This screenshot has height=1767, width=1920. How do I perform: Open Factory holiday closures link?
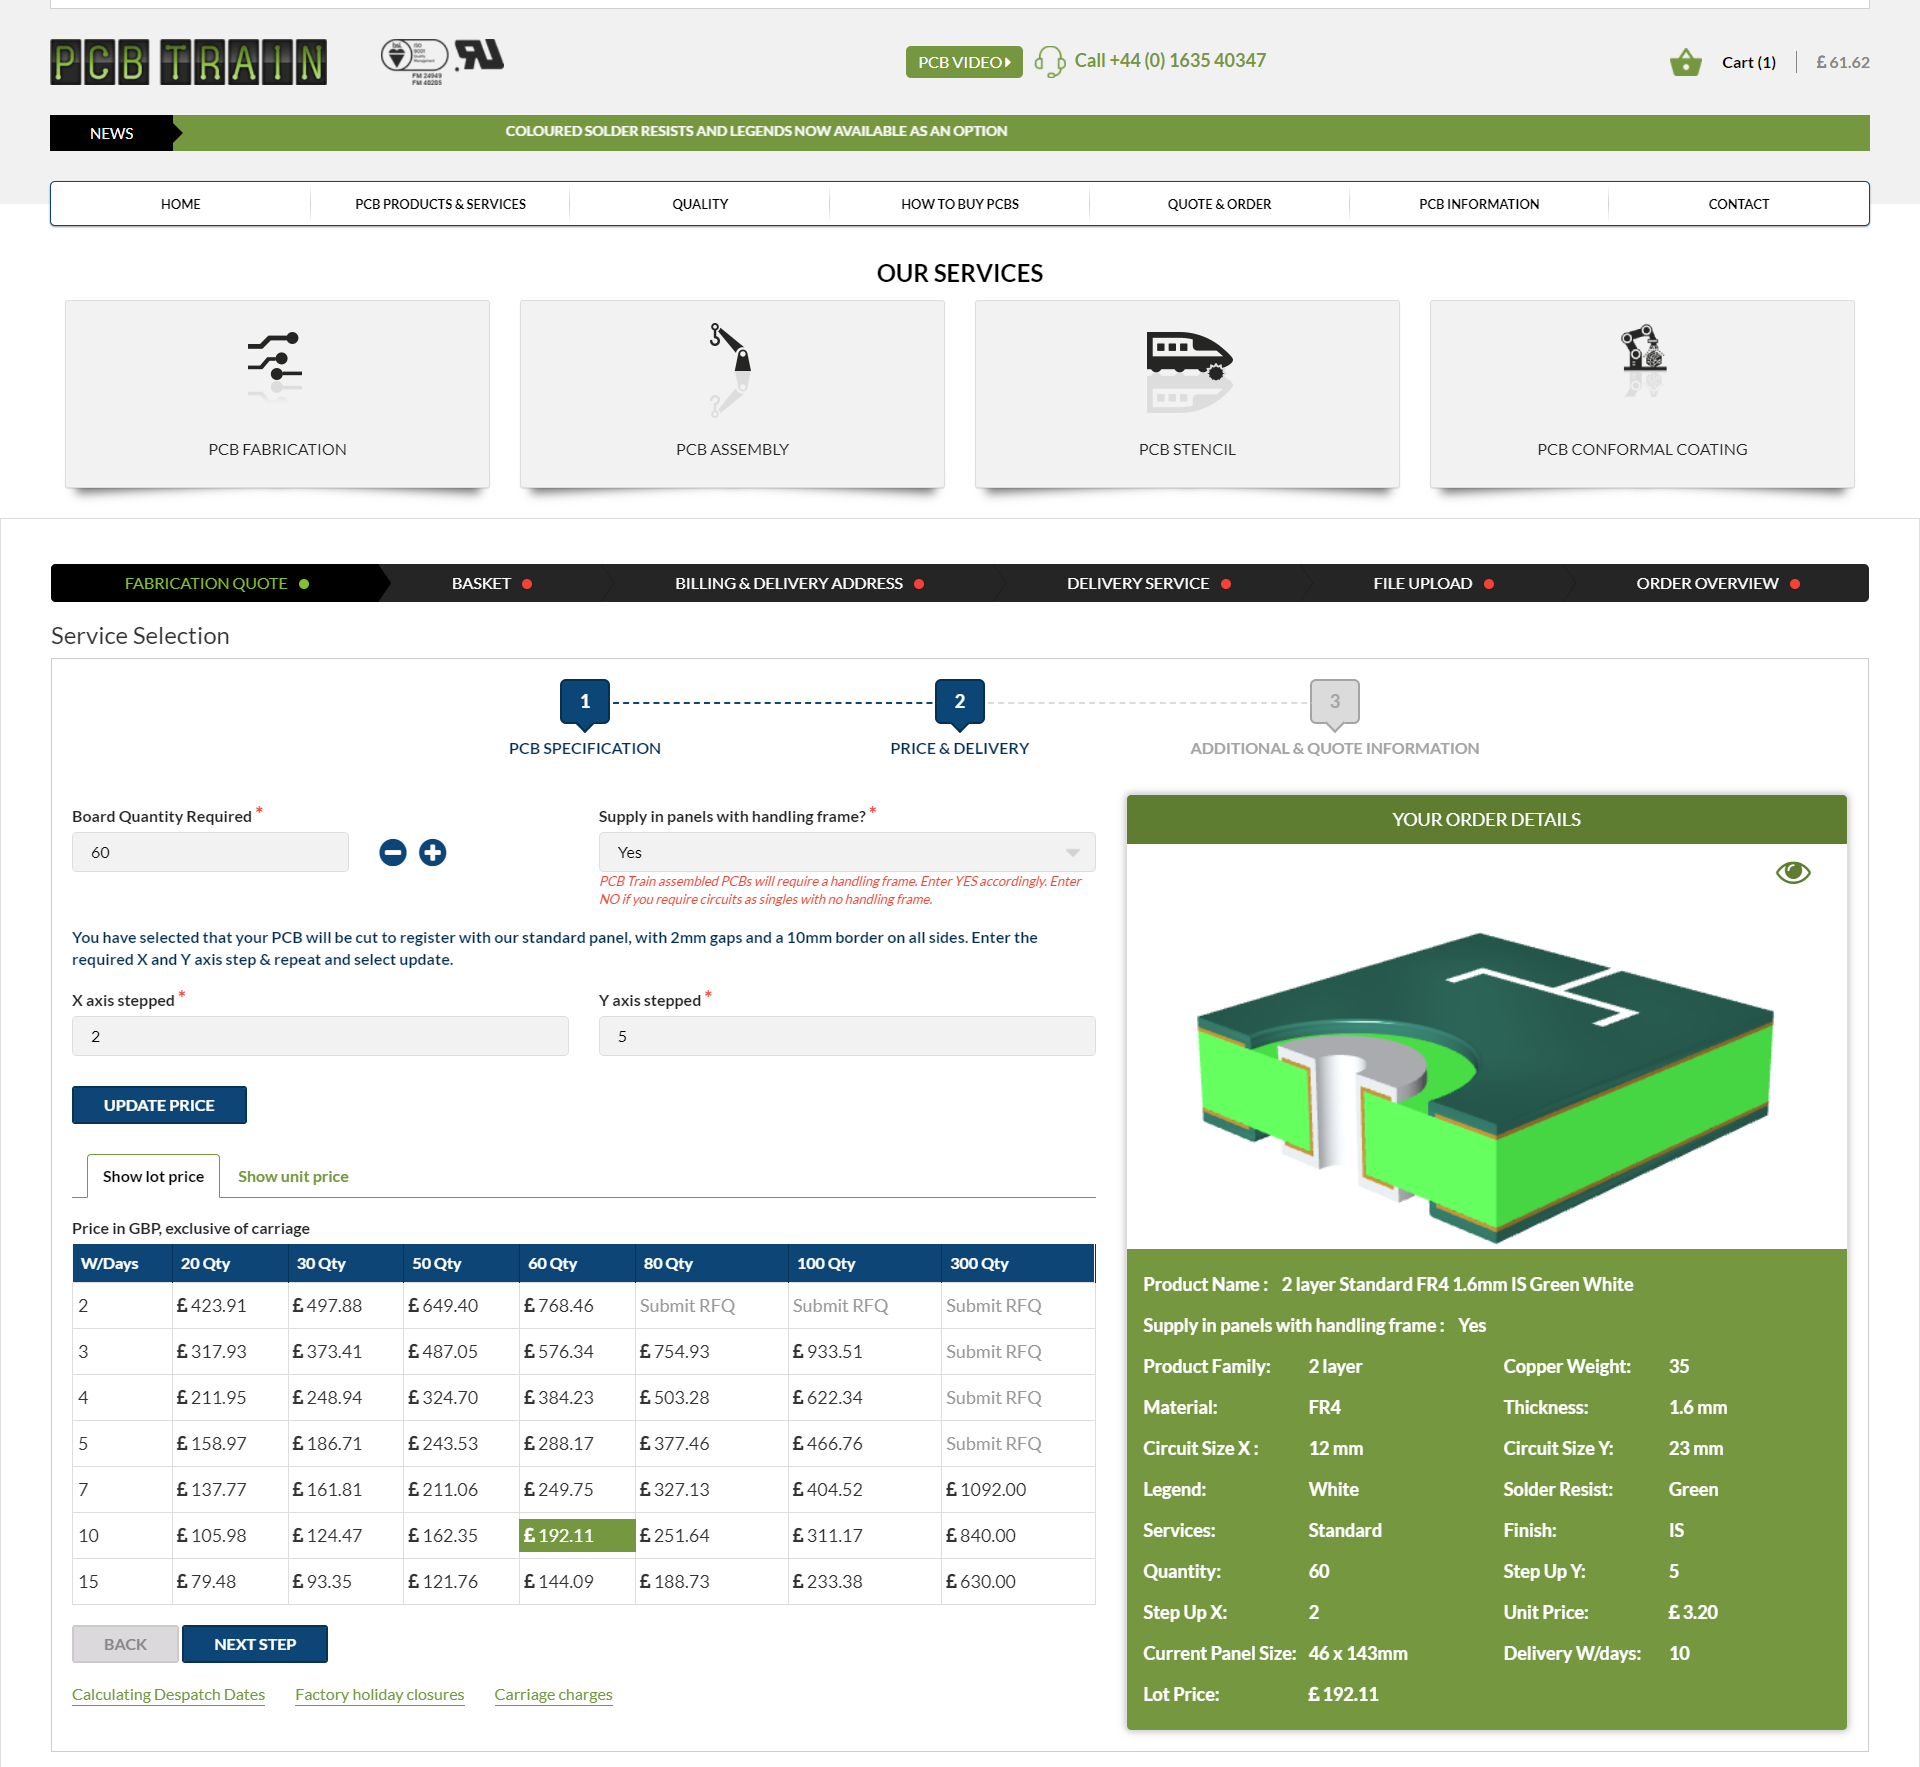(x=380, y=1694)
